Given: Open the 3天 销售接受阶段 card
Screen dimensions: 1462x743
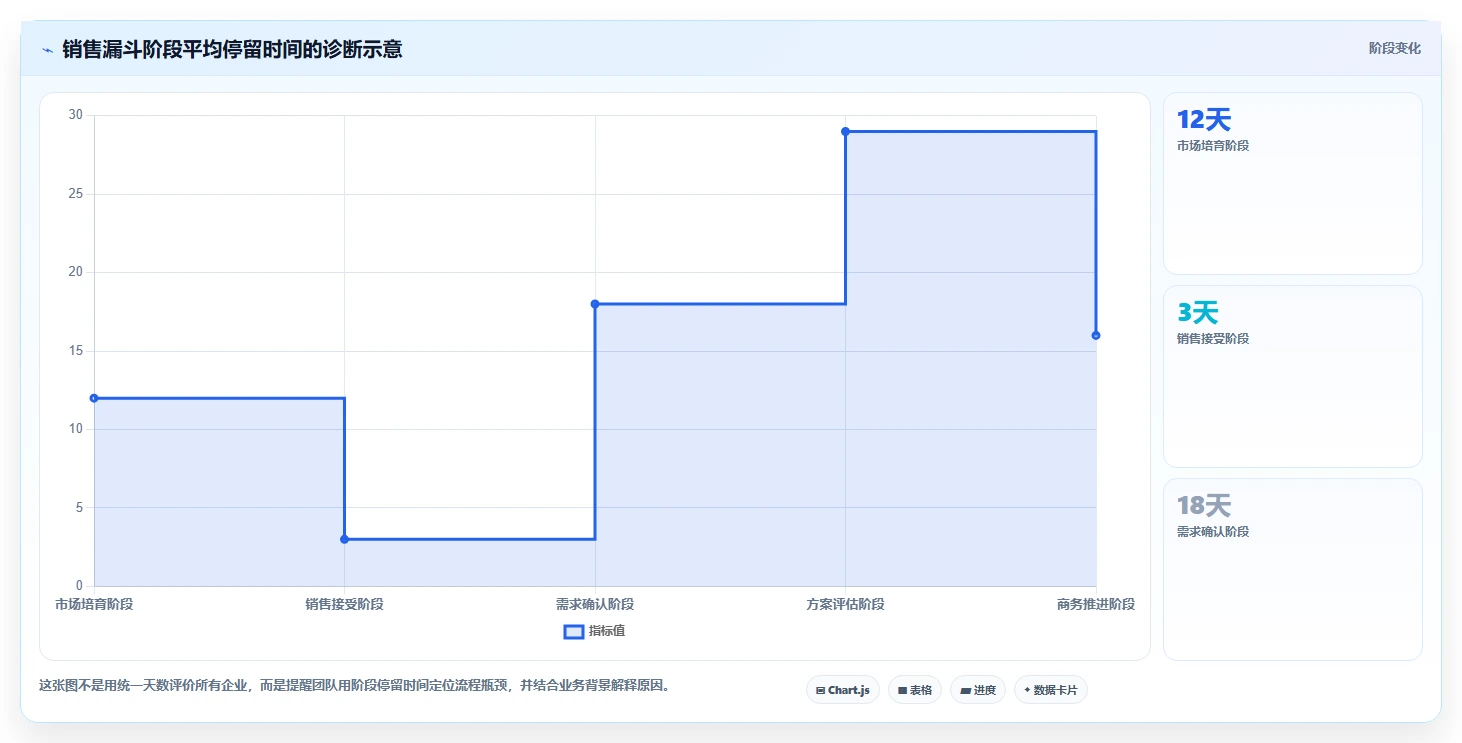Looking at the screenshot, I should click(x=1292, y=376).
